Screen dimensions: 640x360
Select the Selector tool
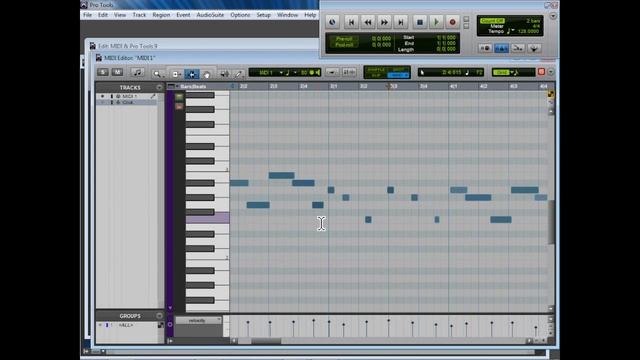191,74
